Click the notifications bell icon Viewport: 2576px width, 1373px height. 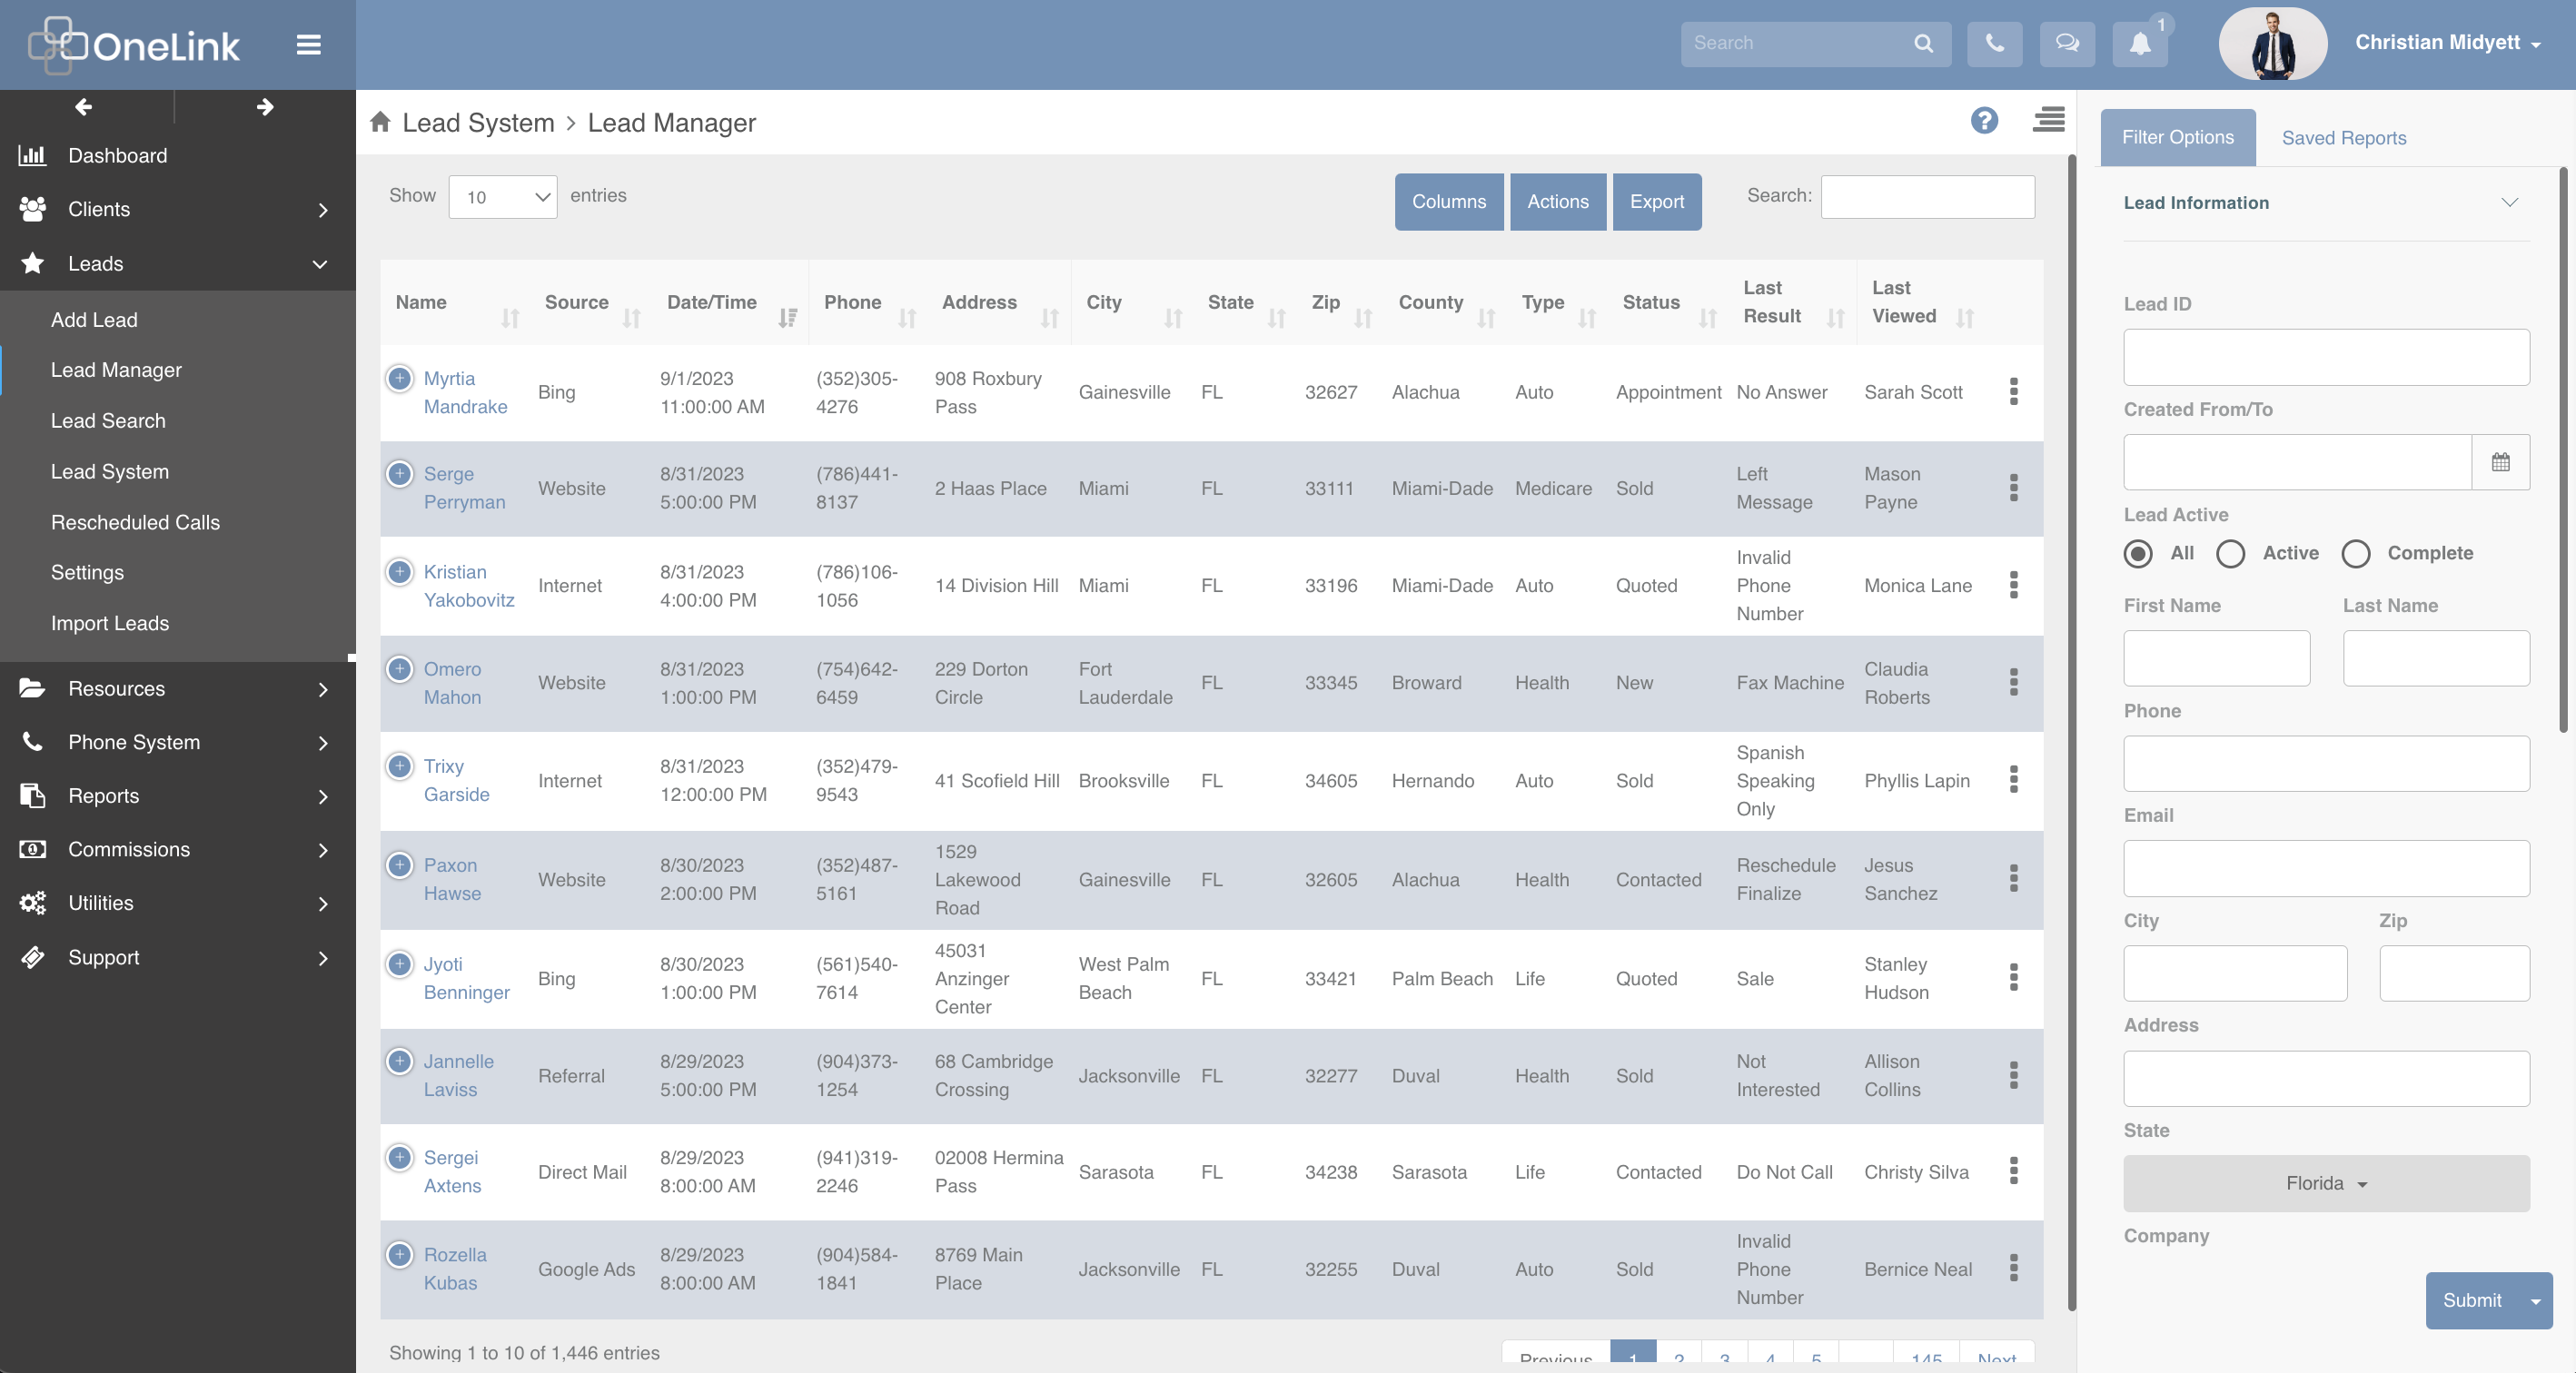[x=2140, y=43]
